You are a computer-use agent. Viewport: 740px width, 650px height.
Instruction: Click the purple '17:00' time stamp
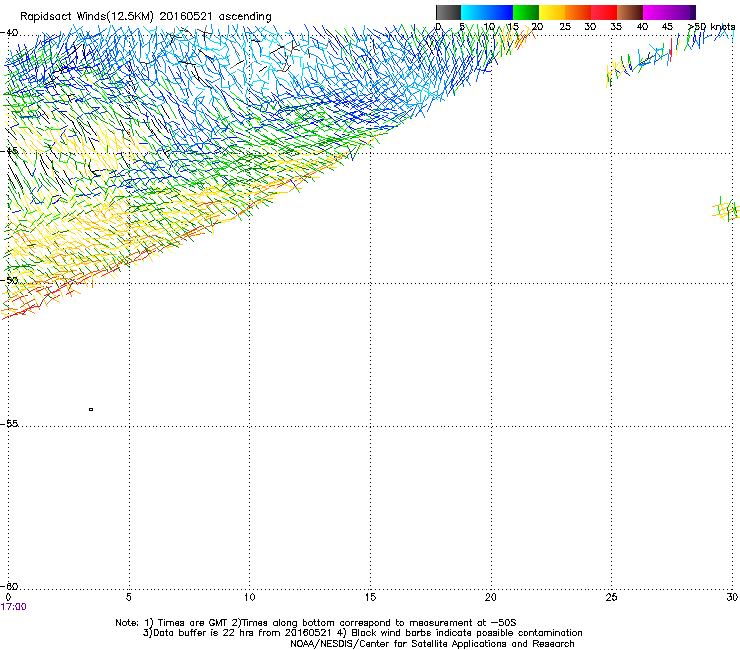[14, 607]
